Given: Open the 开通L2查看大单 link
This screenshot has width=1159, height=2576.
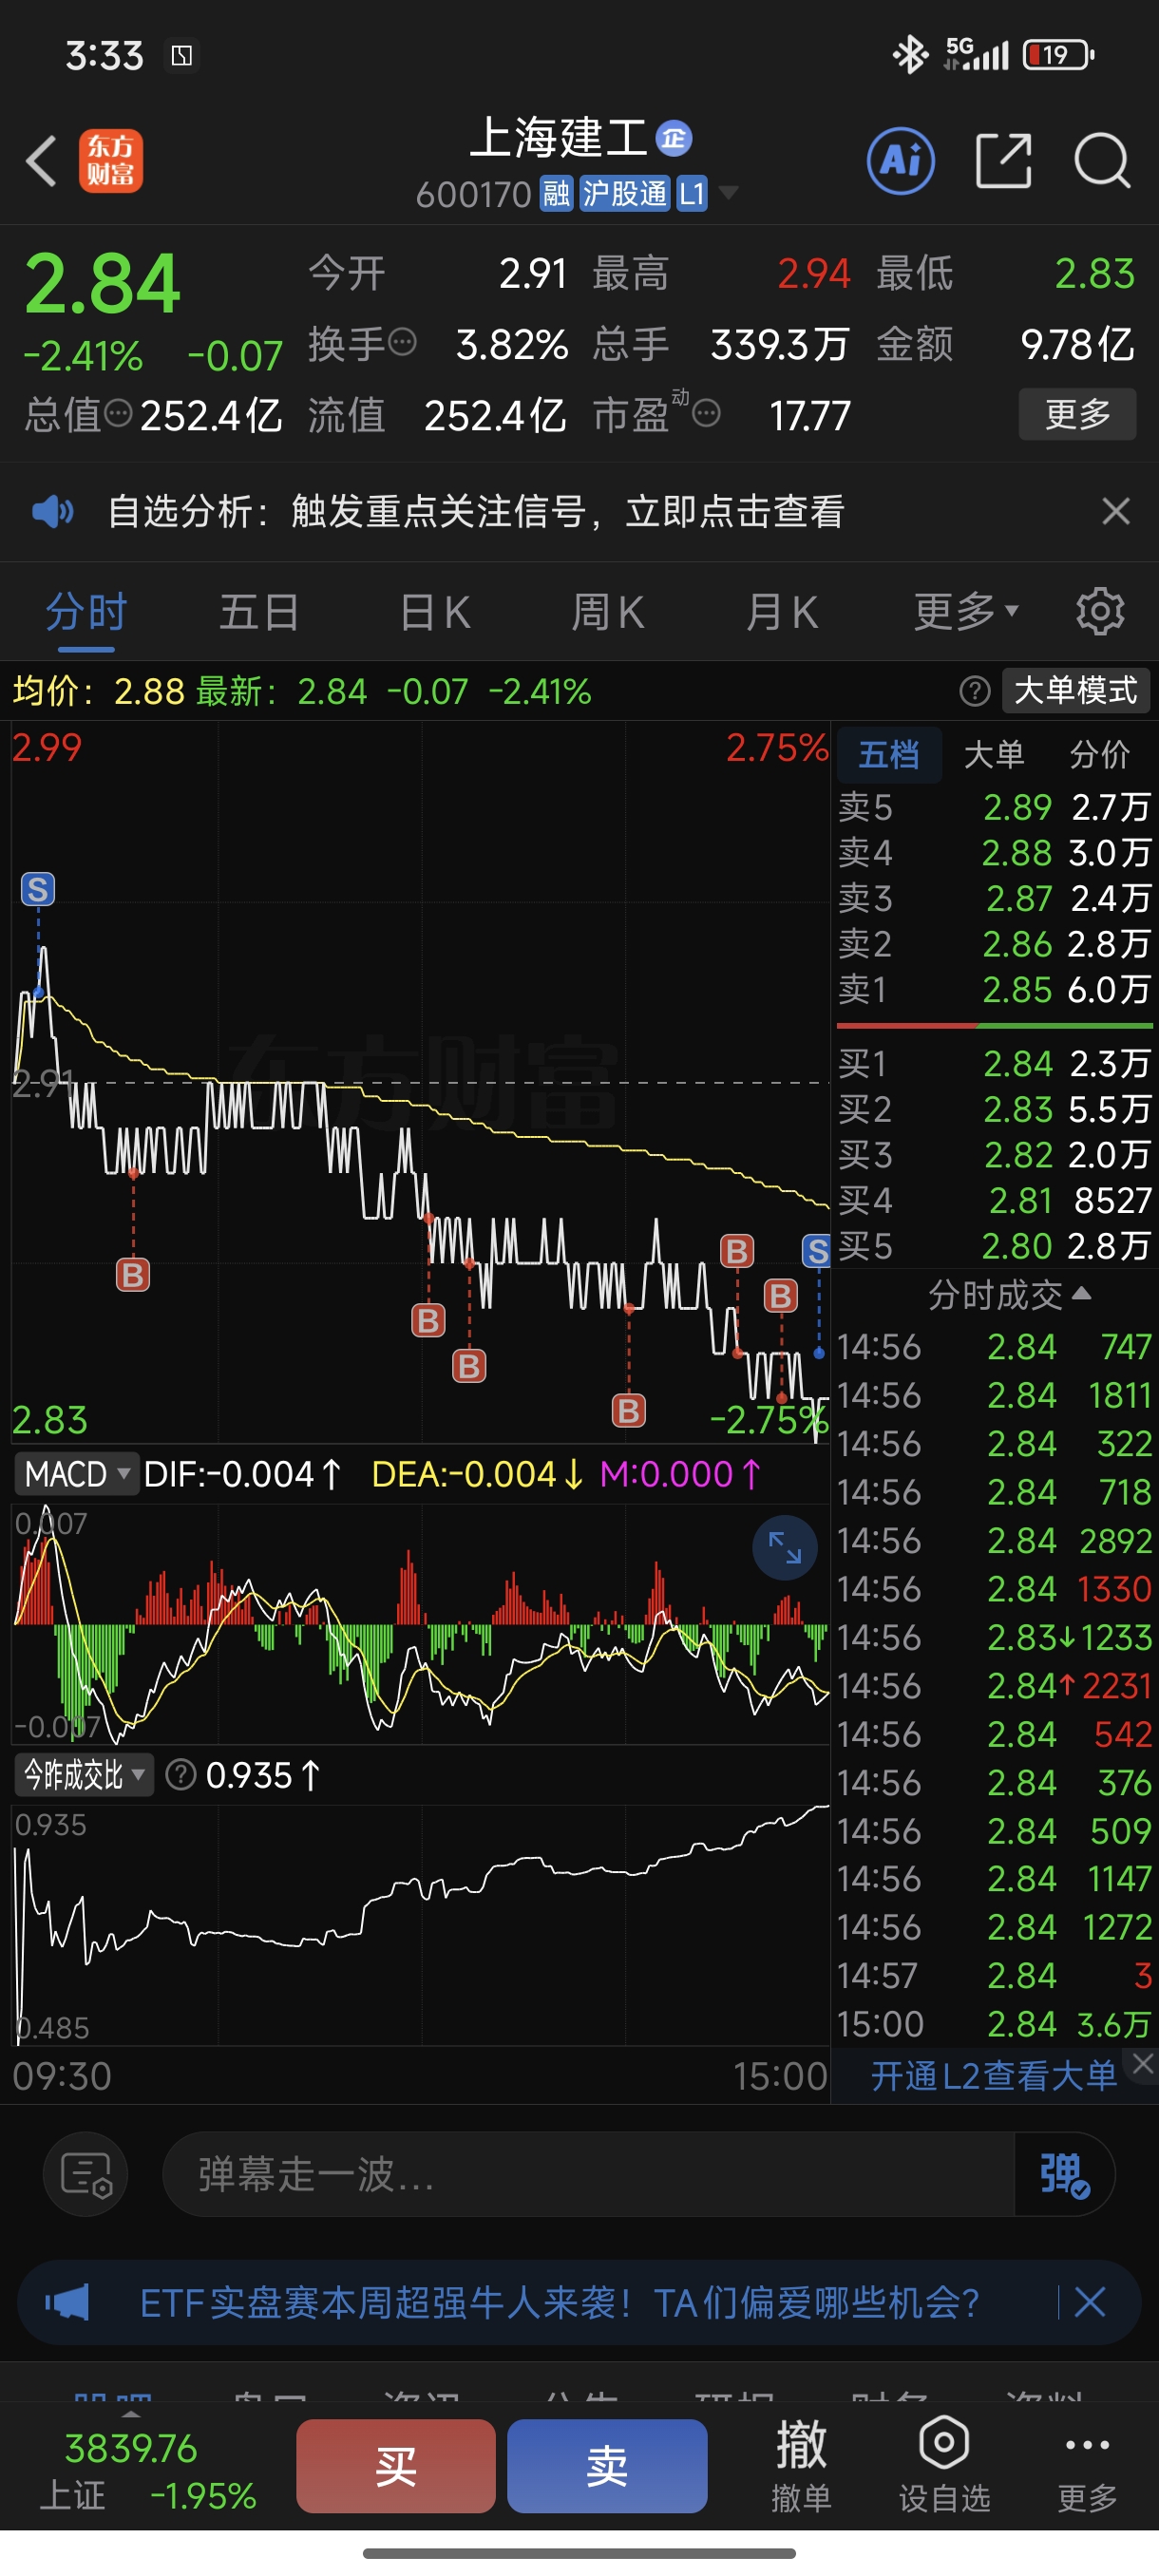Looking at the screenshot, I should [993, 2076].
